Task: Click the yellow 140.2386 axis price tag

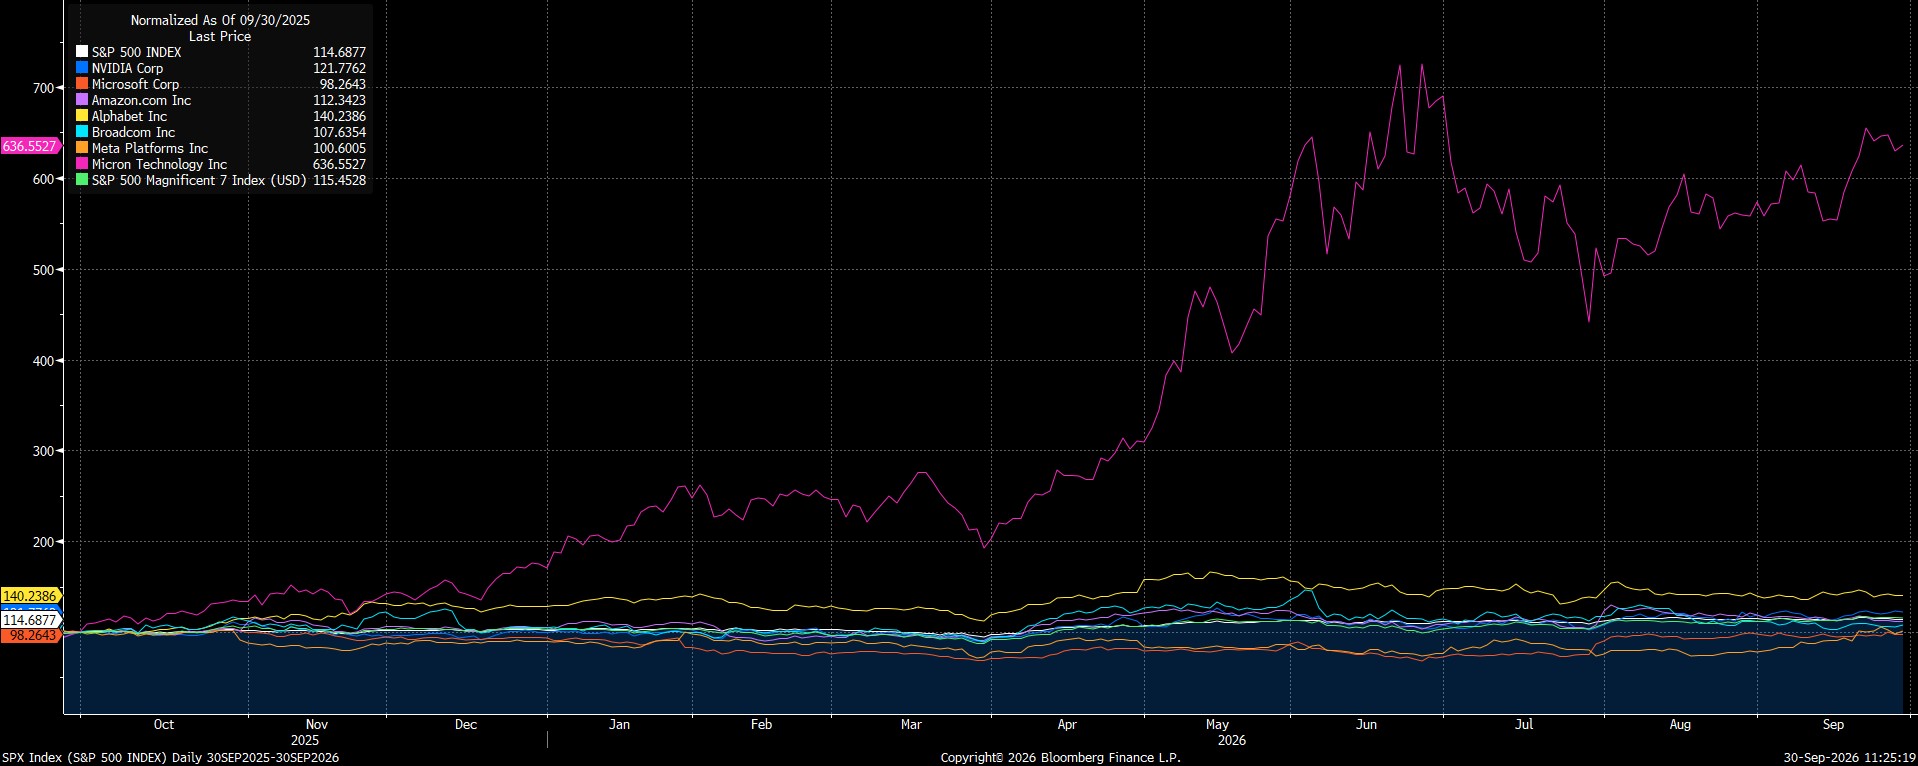Action: click(x=30, y=596)
